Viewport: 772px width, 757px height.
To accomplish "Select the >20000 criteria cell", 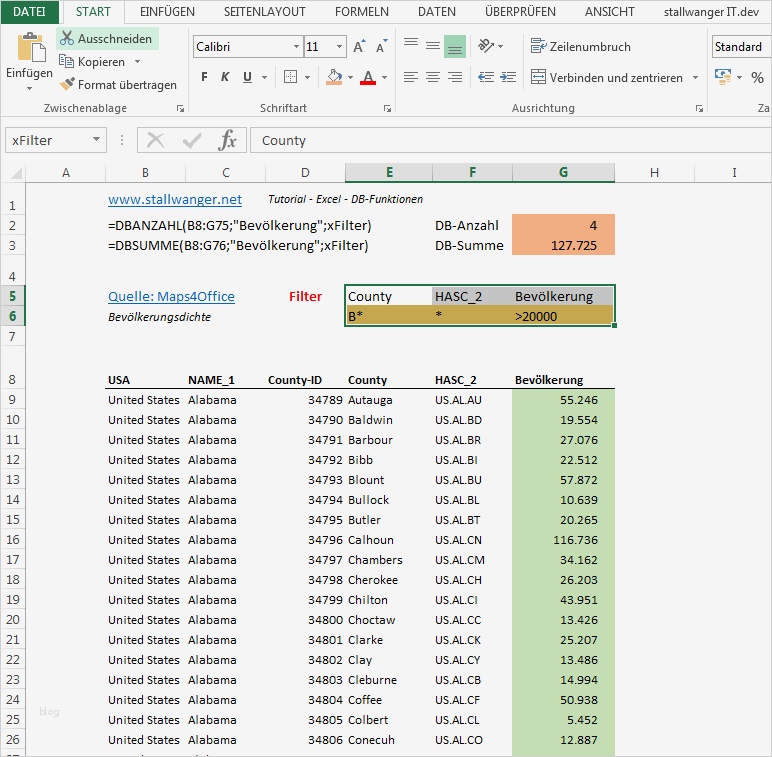I will pos(563,316).
